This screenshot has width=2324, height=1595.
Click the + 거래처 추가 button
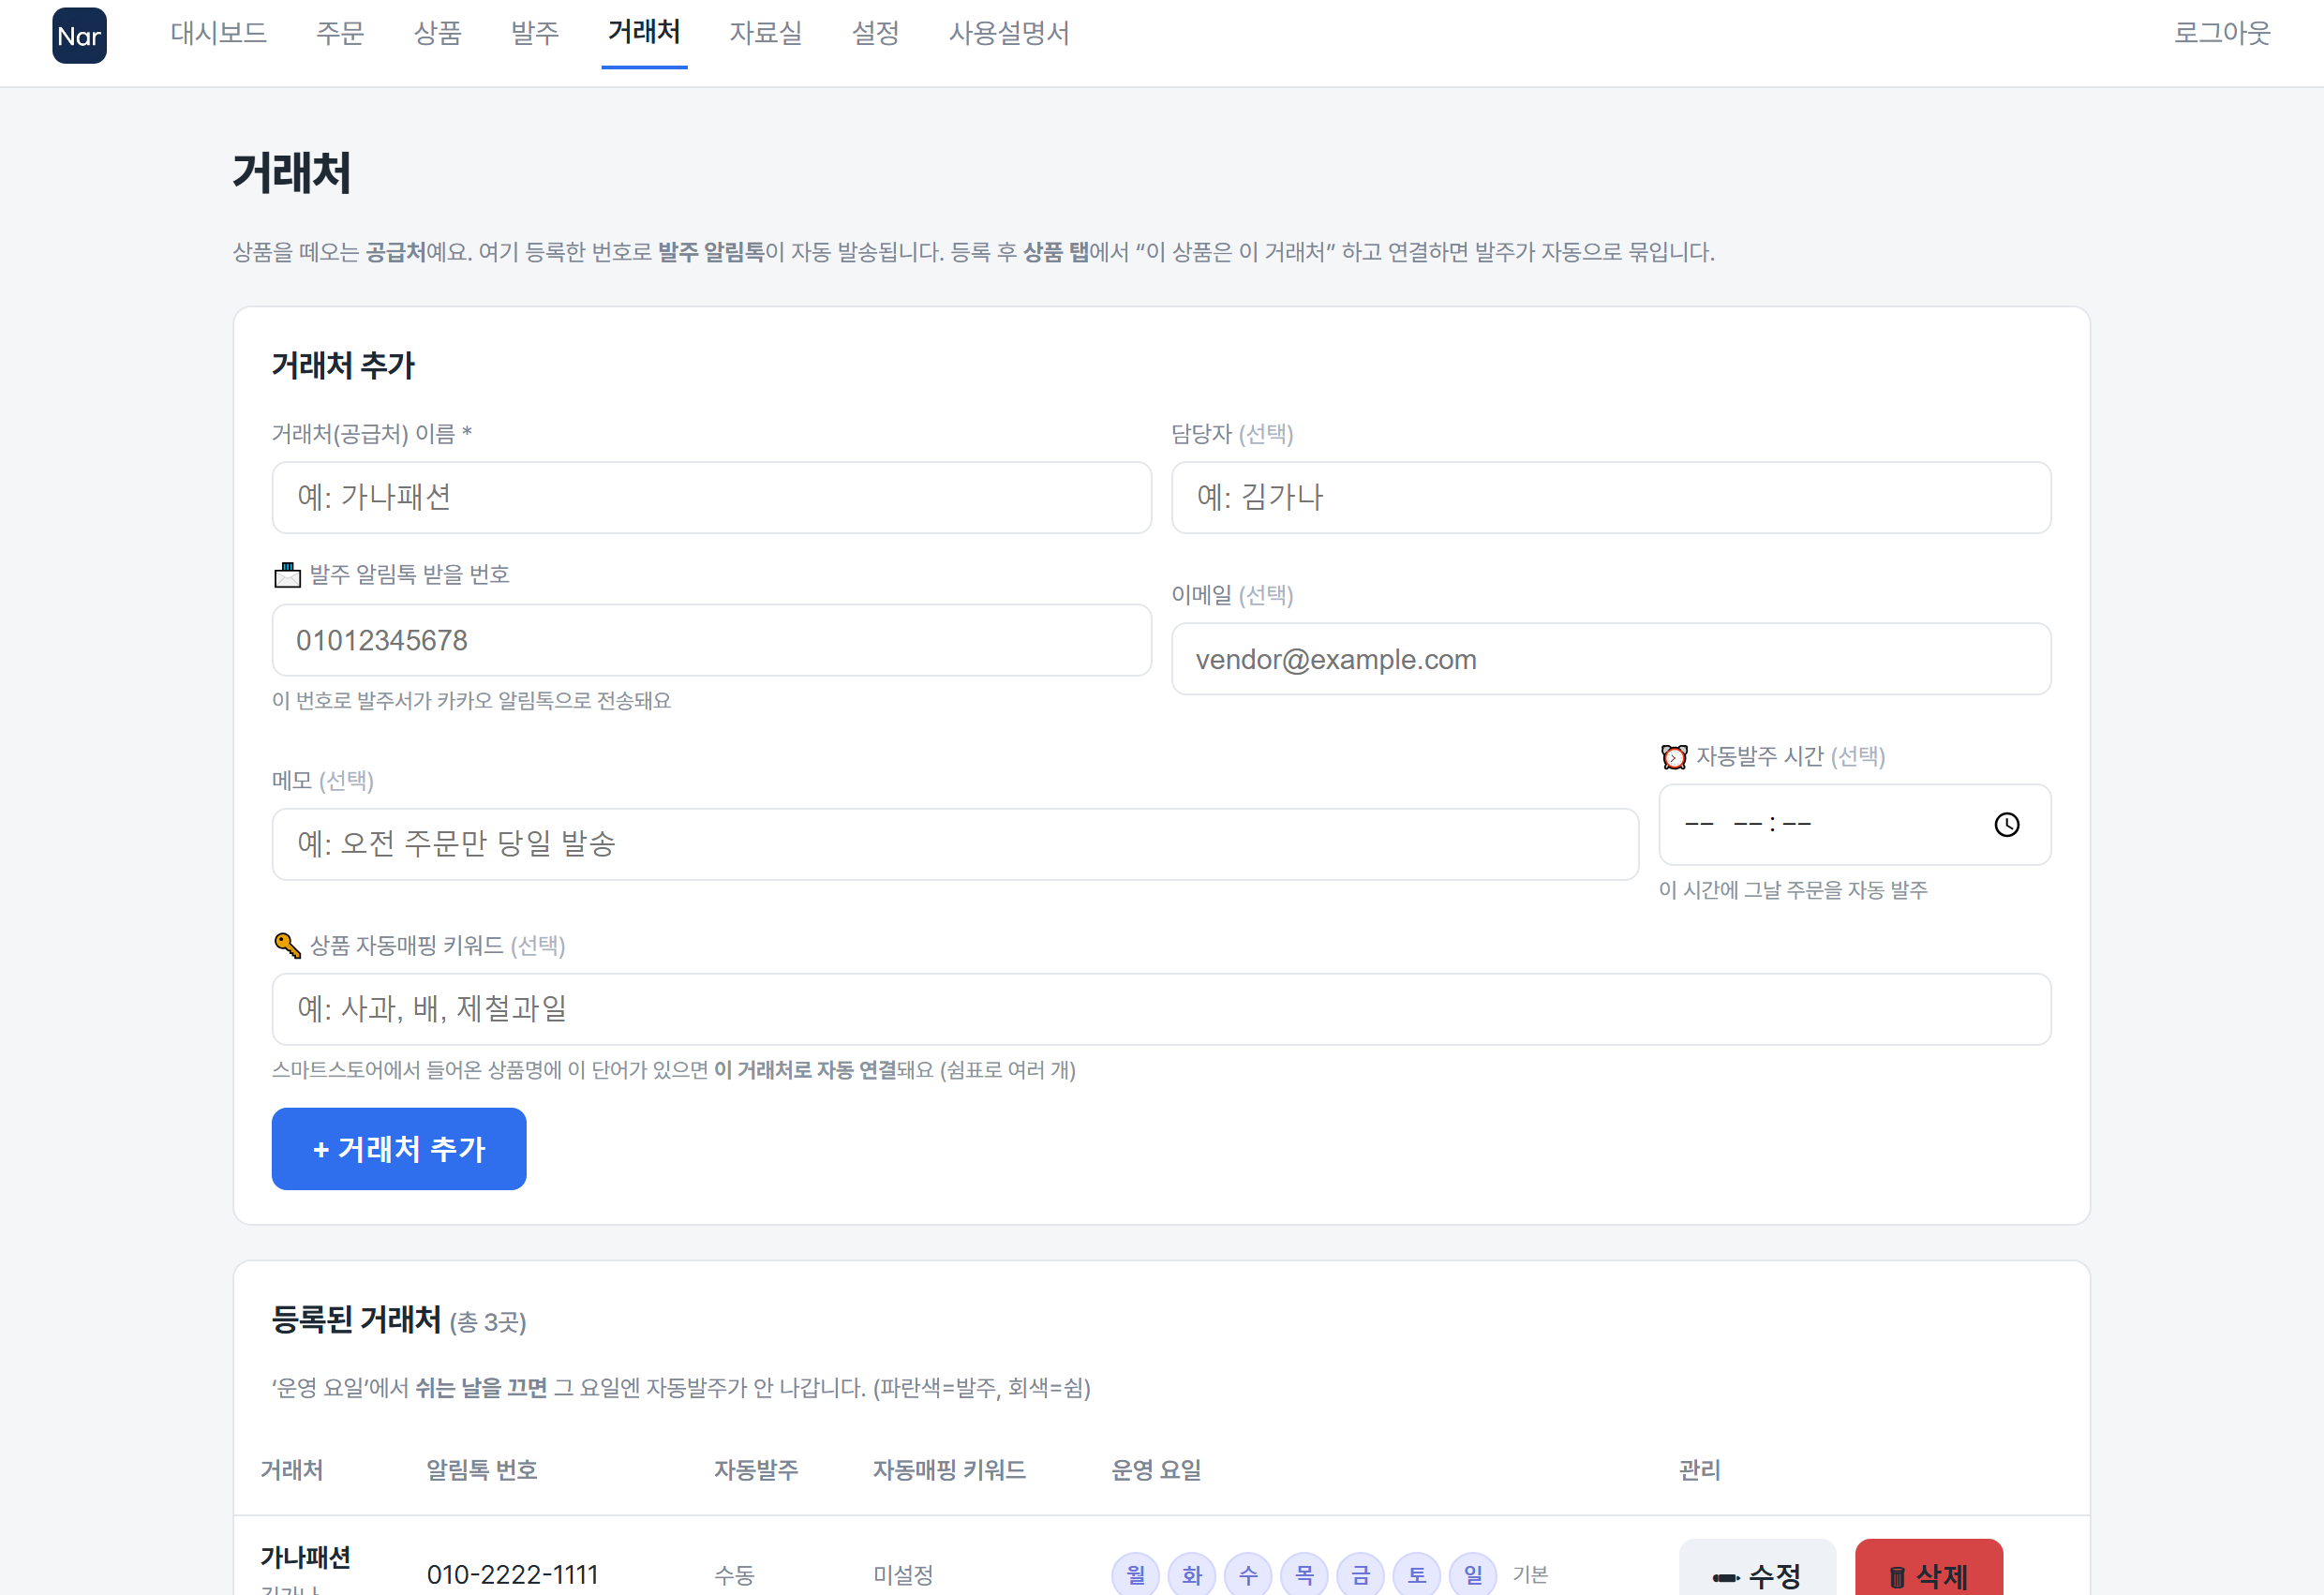pos(399,1149)
